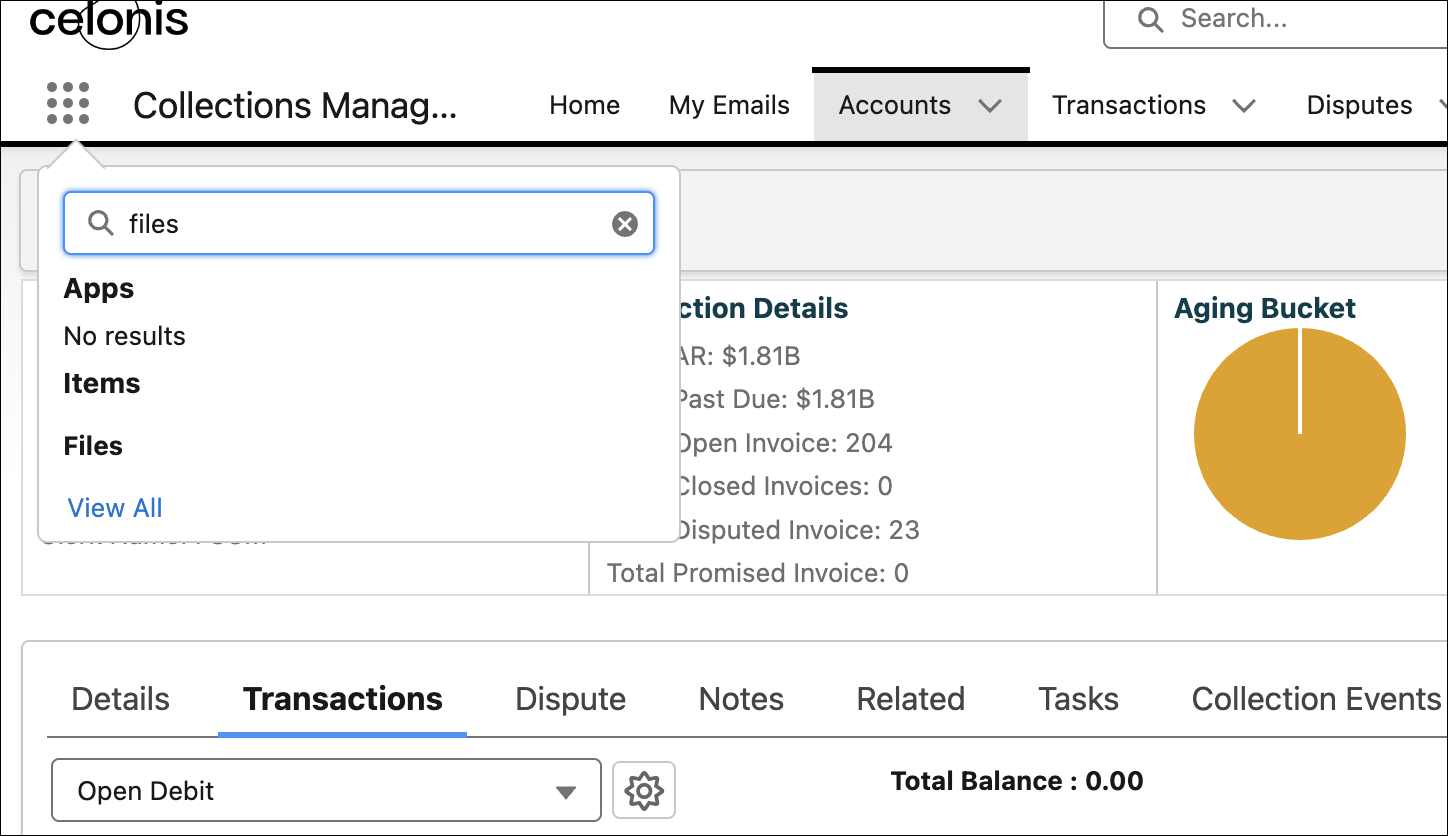The height and width of the screenshot is (836, 1448).
Task: Focus the launcher search field containing 'files'
Action: pyautogui.click(x=359, y=223)
